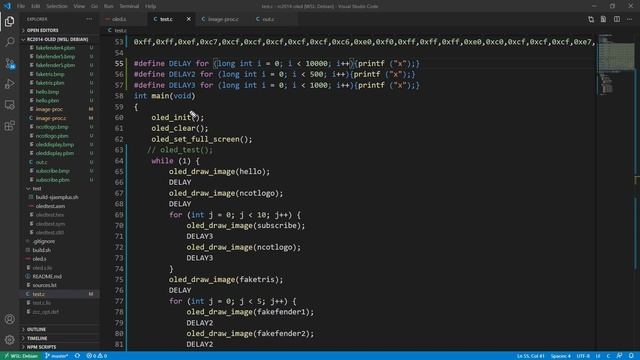Open the Explorer view icon
Viewport: 640px width, 360px height.
click(x=9, y=21)
